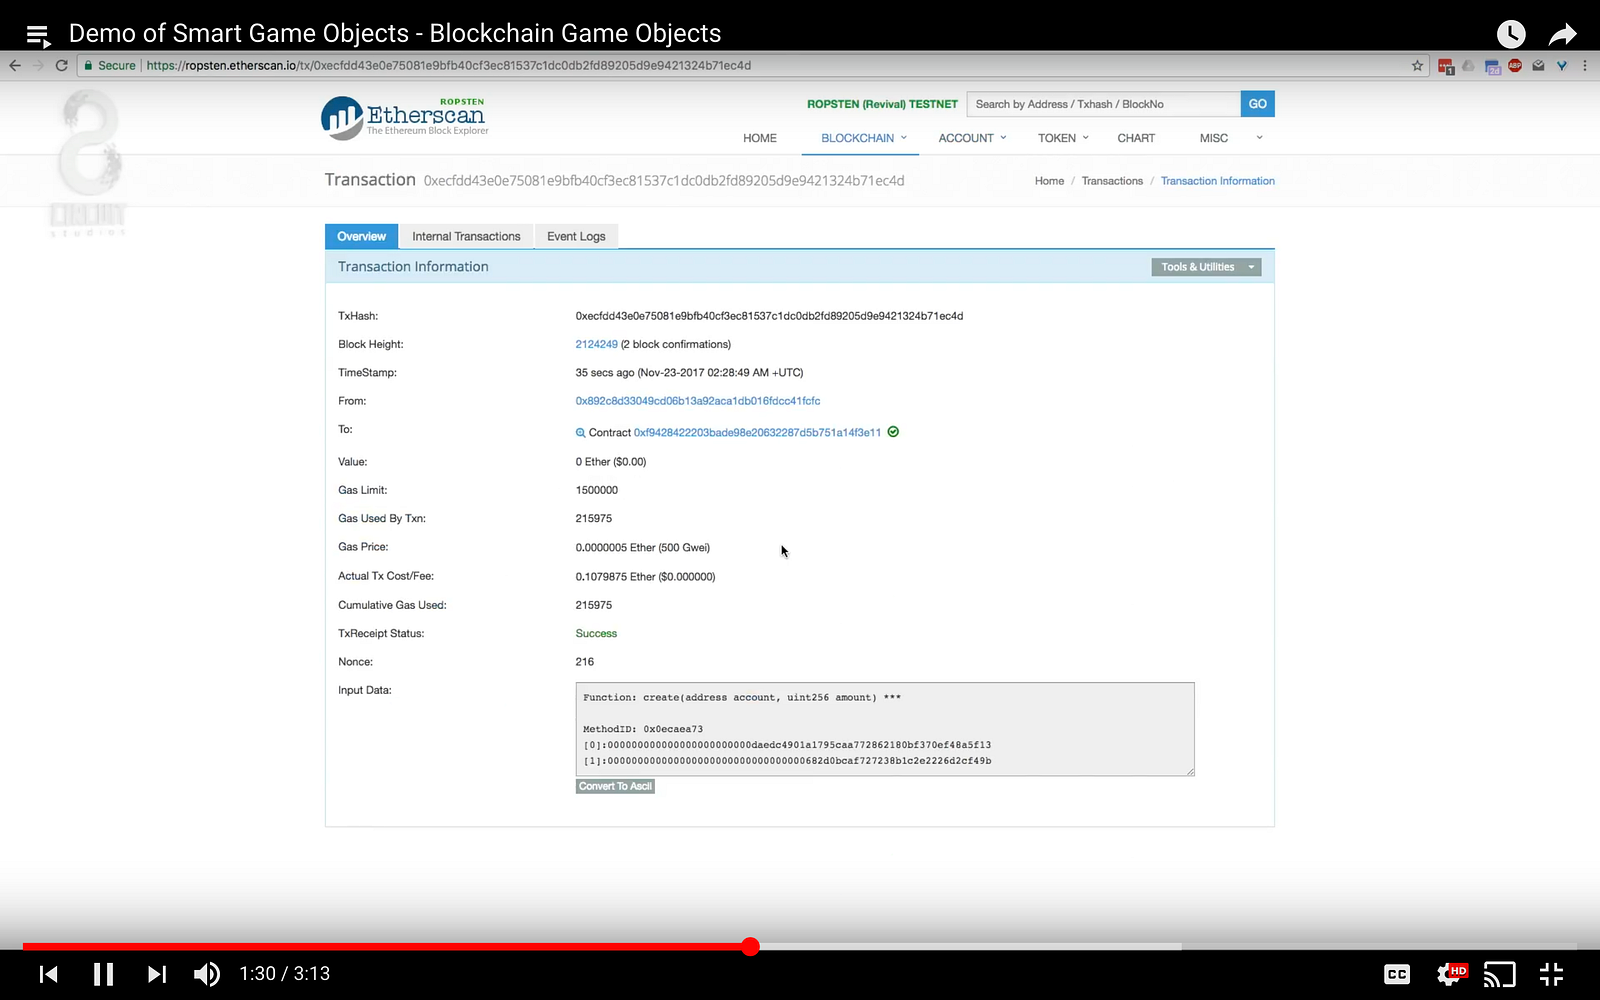Open the mail checkmark extension icon

[1538, 66]
